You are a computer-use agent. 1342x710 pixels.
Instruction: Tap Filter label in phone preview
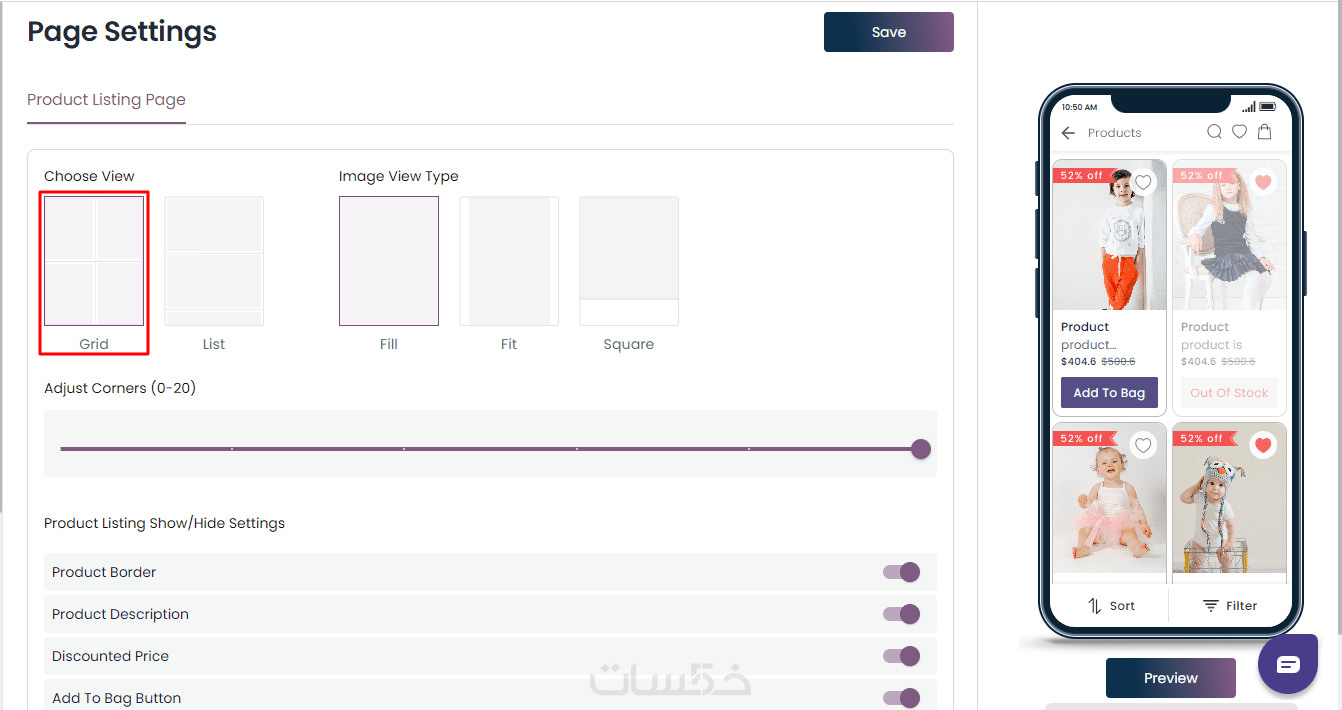1242,606
